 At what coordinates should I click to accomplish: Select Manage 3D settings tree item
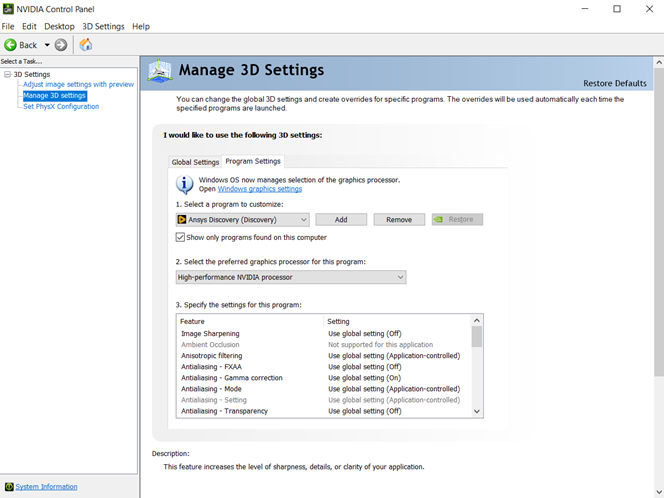(55, 95)
